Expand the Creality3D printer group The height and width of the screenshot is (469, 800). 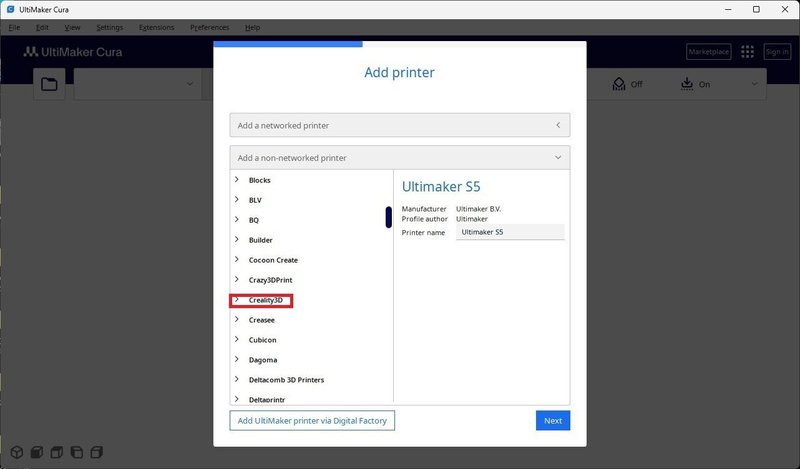pos(237,300)
